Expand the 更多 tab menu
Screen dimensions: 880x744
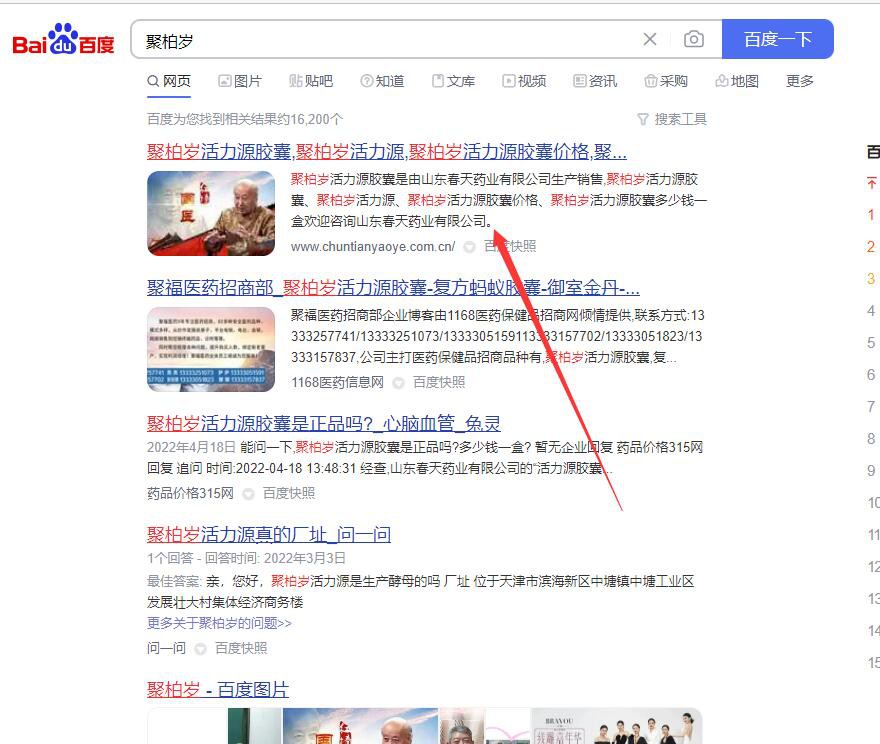tap(800, 81)
